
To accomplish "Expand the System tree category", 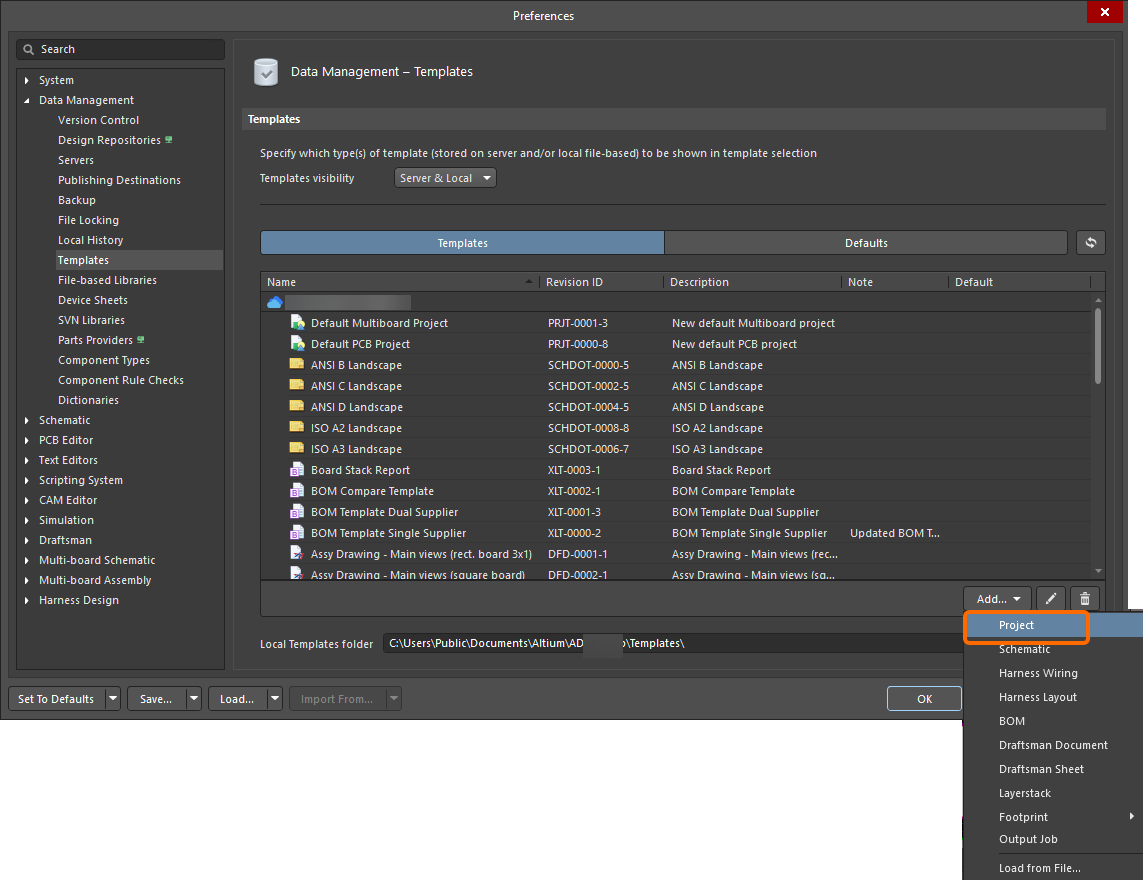I will click(28, 80).
